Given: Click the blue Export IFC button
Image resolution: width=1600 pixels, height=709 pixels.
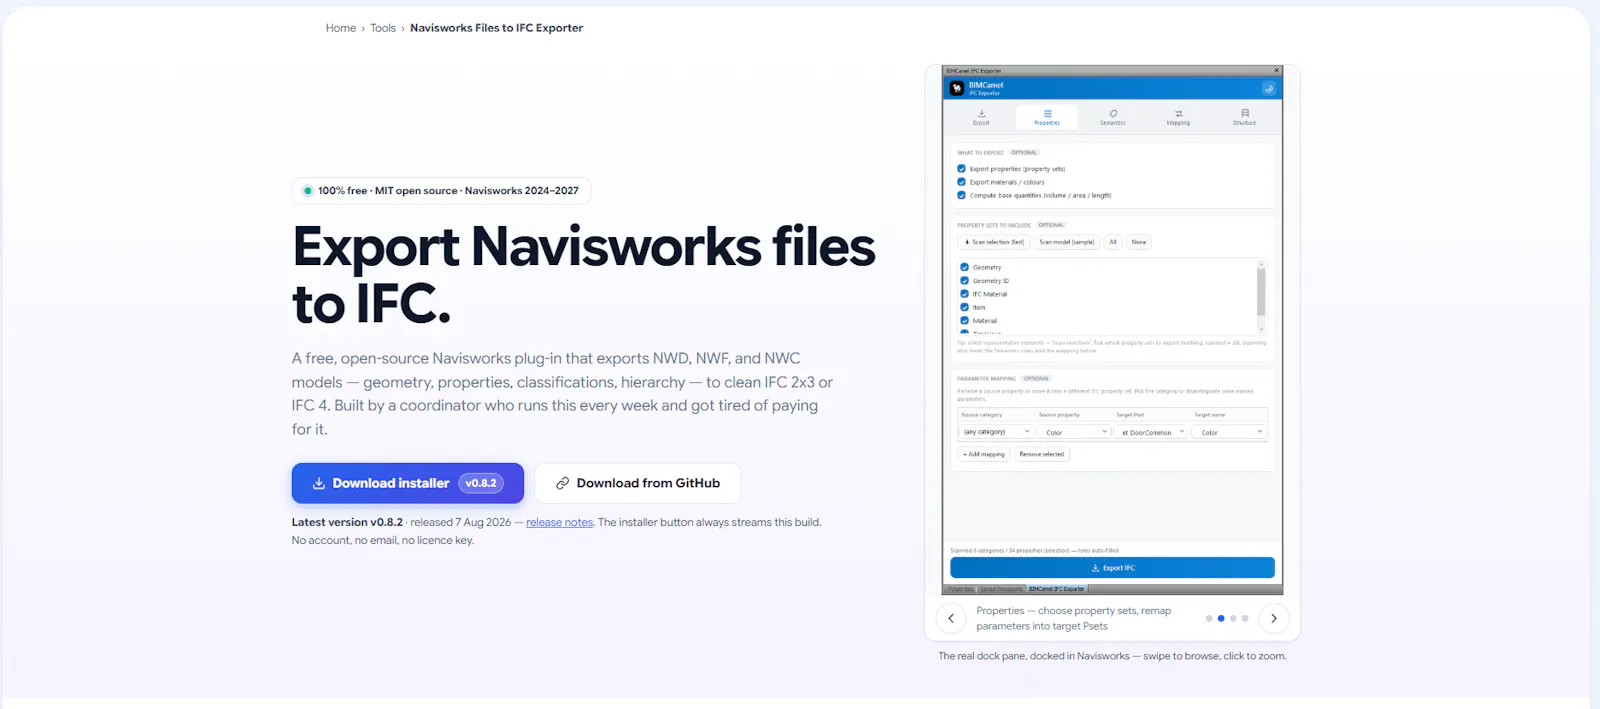Looking at the screenshot, I should click(1112, 568).
